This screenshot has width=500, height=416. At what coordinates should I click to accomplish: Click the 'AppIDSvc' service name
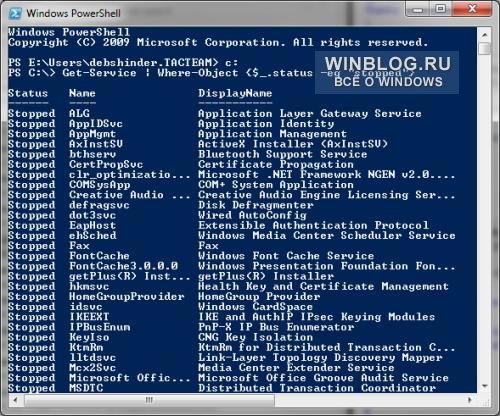(96, 124)
